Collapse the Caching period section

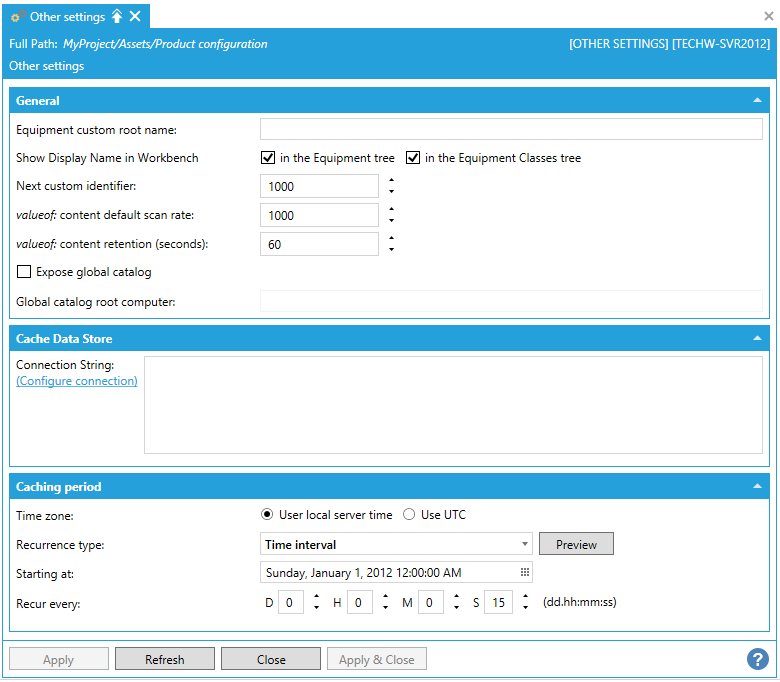tap(757, 487)
